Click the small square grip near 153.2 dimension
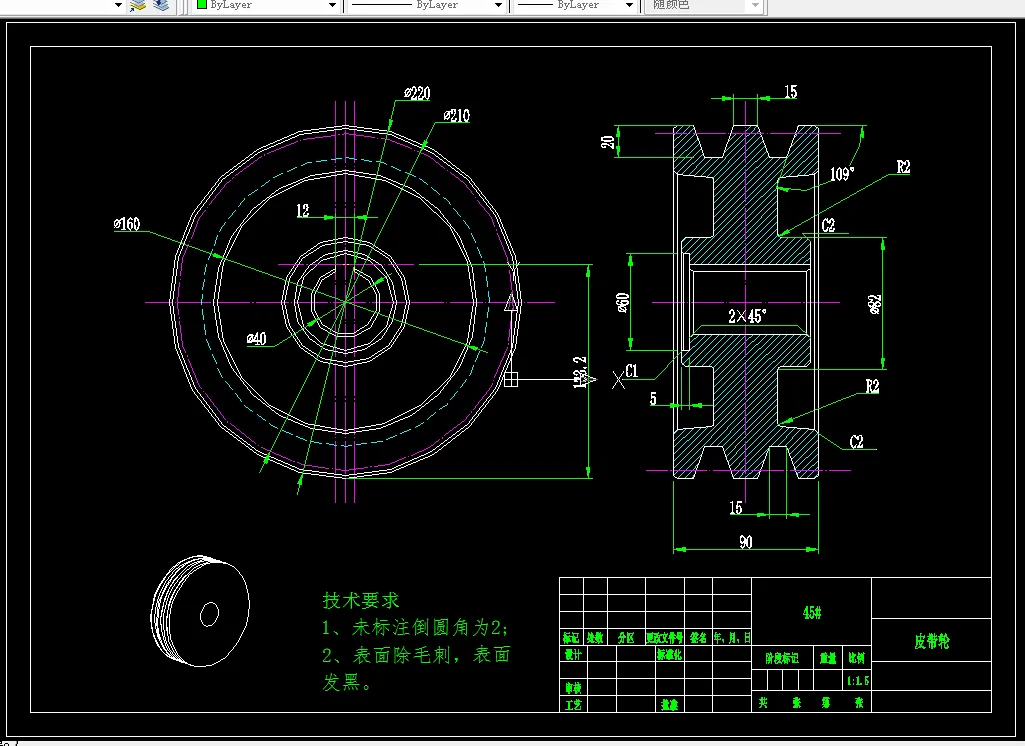This screenshot has width=1025, height=746. point(511,379)
